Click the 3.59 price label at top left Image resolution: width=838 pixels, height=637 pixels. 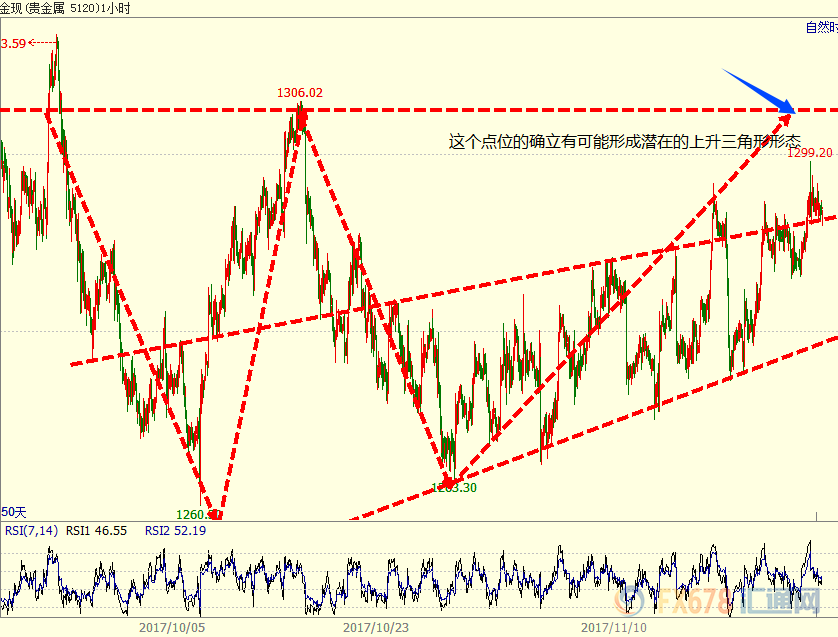pos(14,43)
